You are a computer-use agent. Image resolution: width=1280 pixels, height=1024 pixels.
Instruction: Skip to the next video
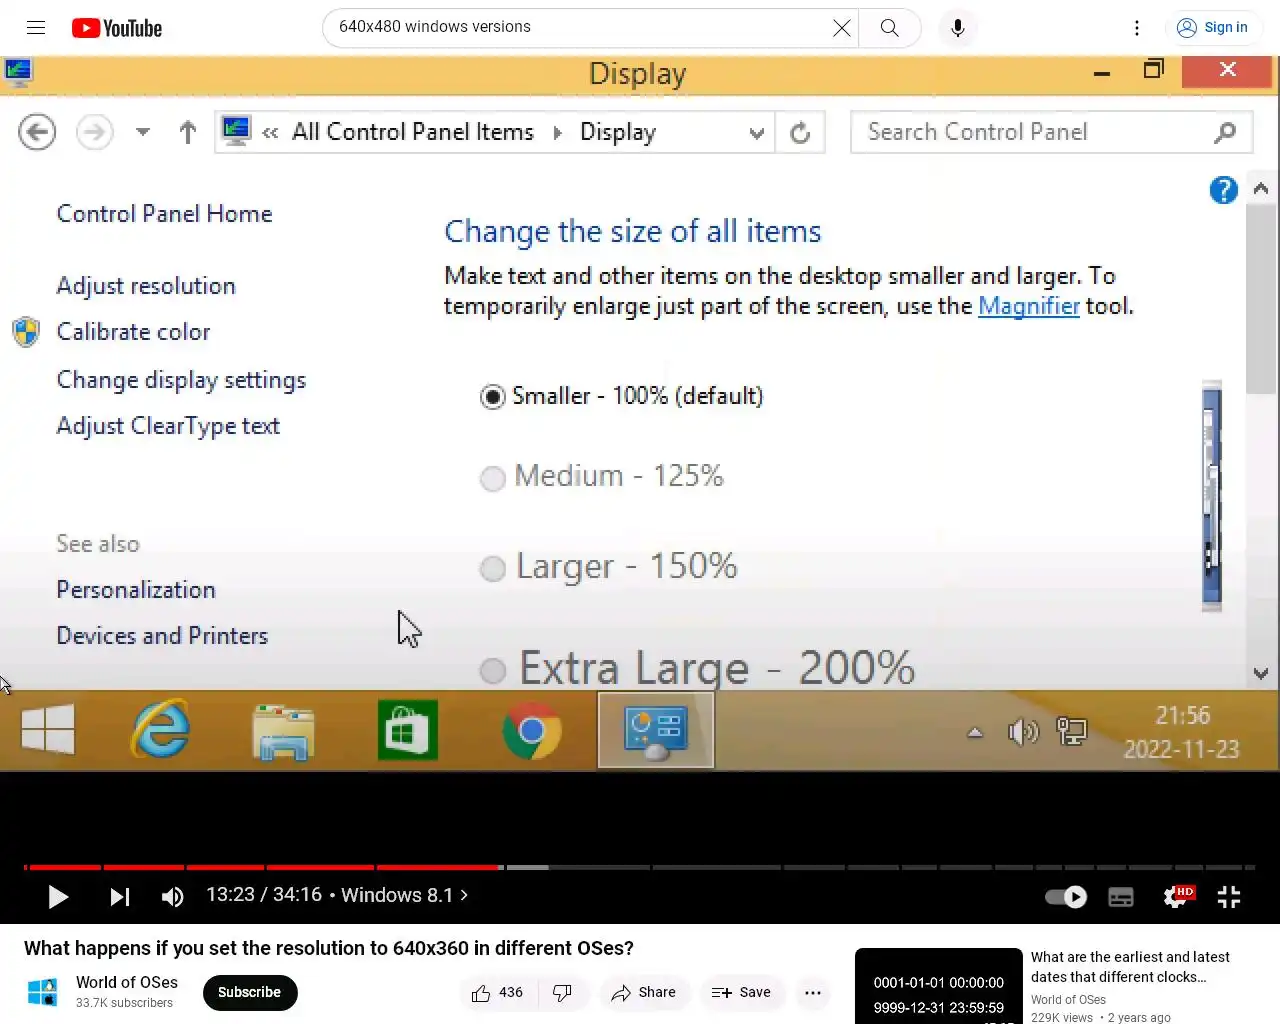[x=120, y=897]
